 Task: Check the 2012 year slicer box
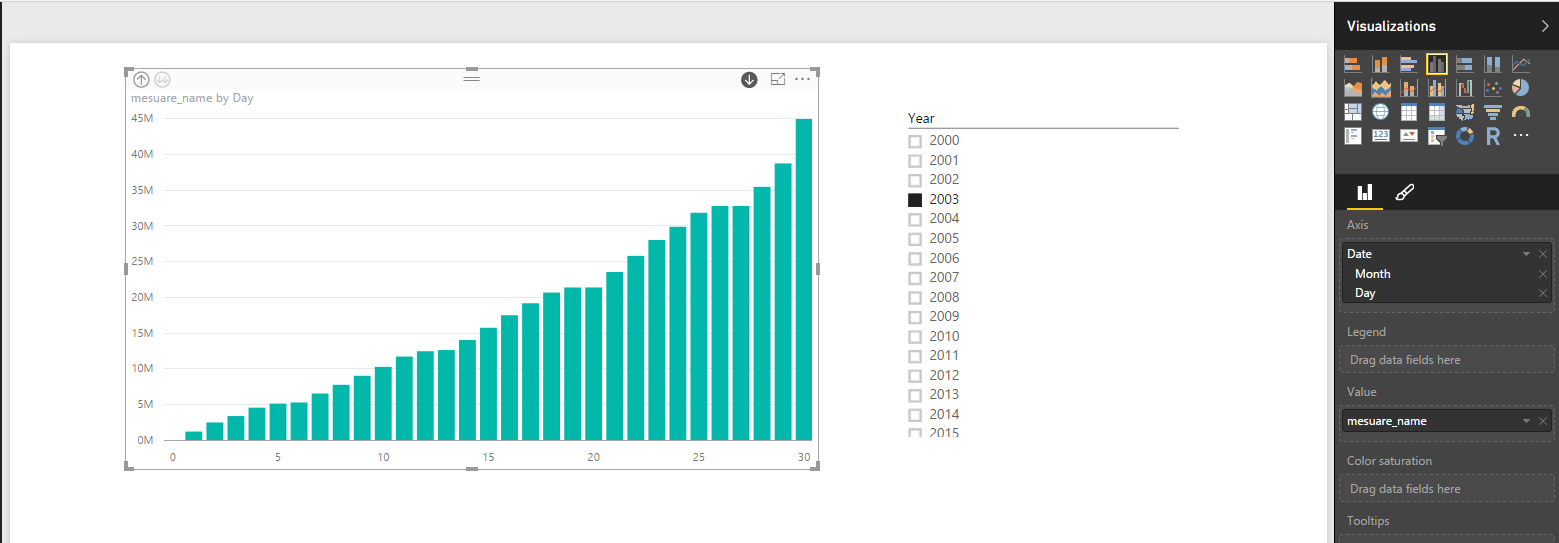[914, 376]
